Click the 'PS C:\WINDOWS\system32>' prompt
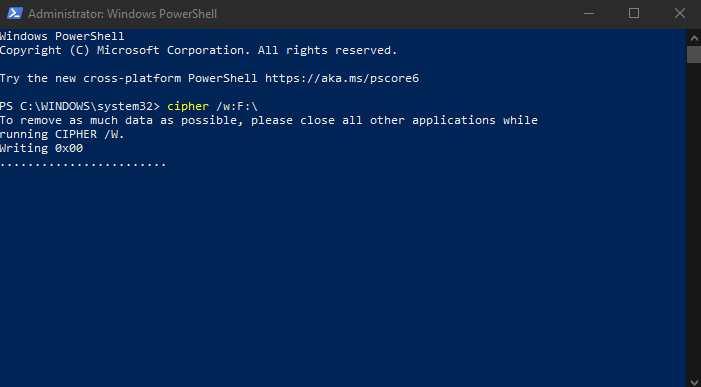 click(x=80, y=106)
